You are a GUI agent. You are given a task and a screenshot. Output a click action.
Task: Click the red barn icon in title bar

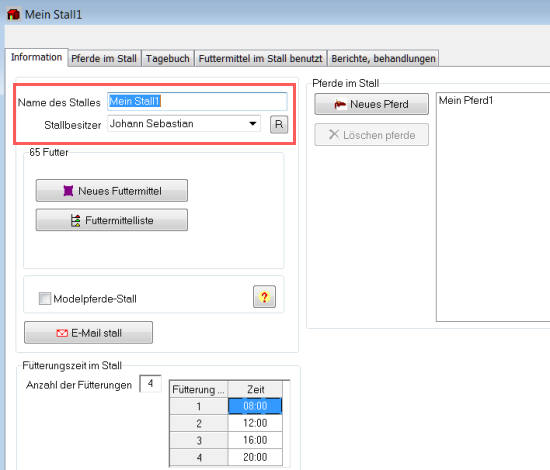click(x=13, y=14)
